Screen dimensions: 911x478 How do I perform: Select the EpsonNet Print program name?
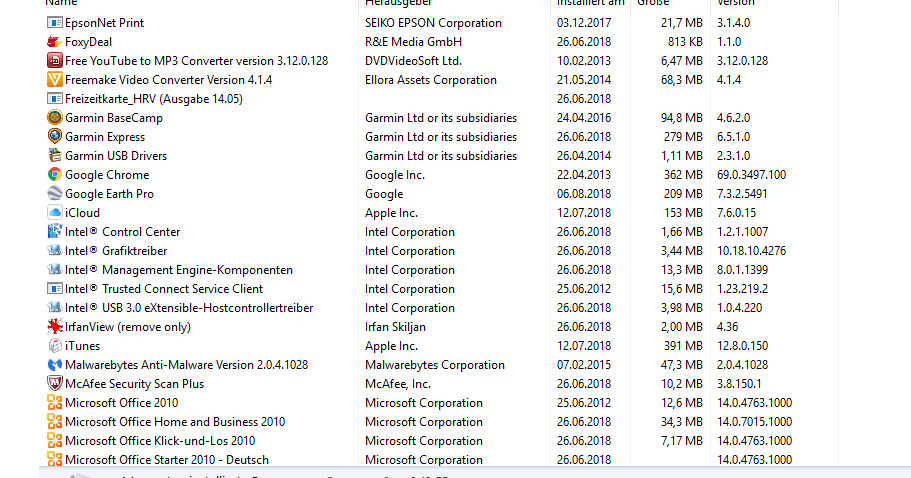(105, 23)
